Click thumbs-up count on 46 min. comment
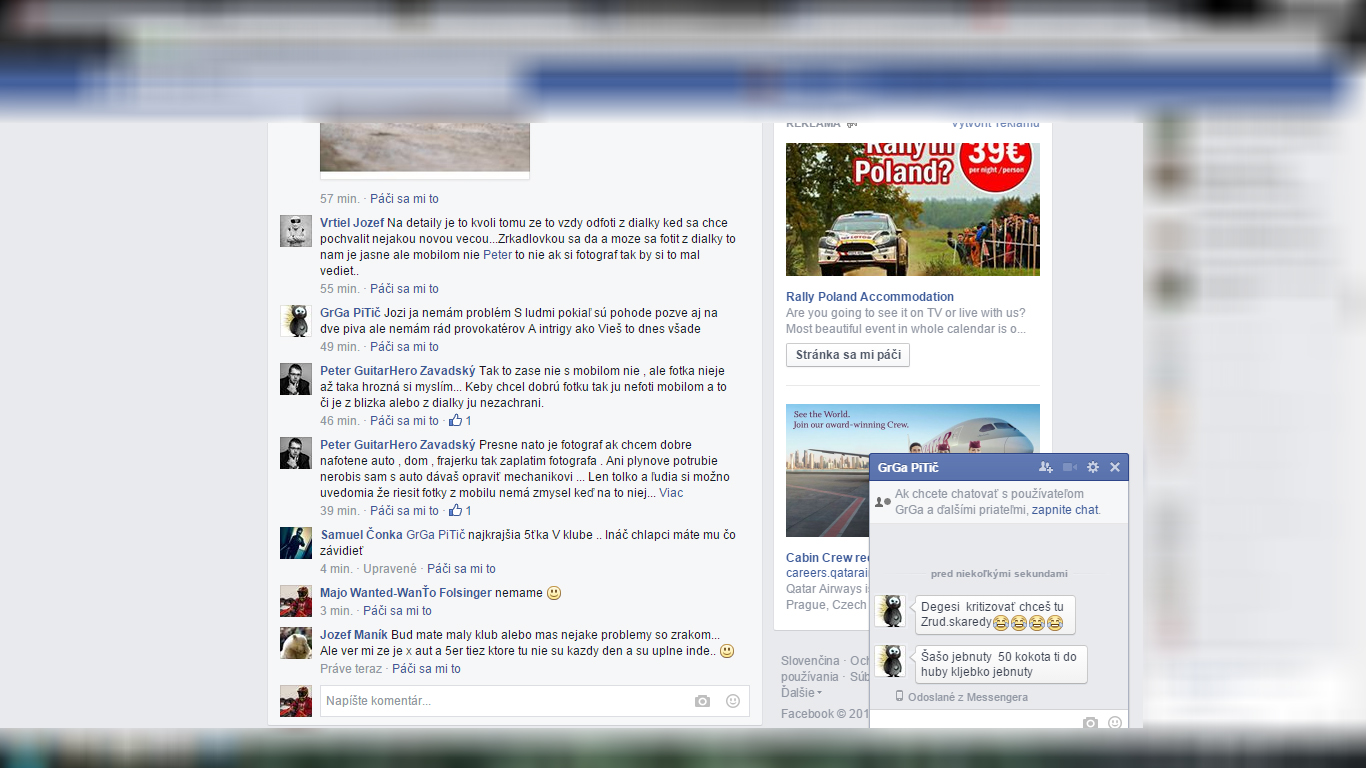The image size is (1366, 768). coord(460,421)
